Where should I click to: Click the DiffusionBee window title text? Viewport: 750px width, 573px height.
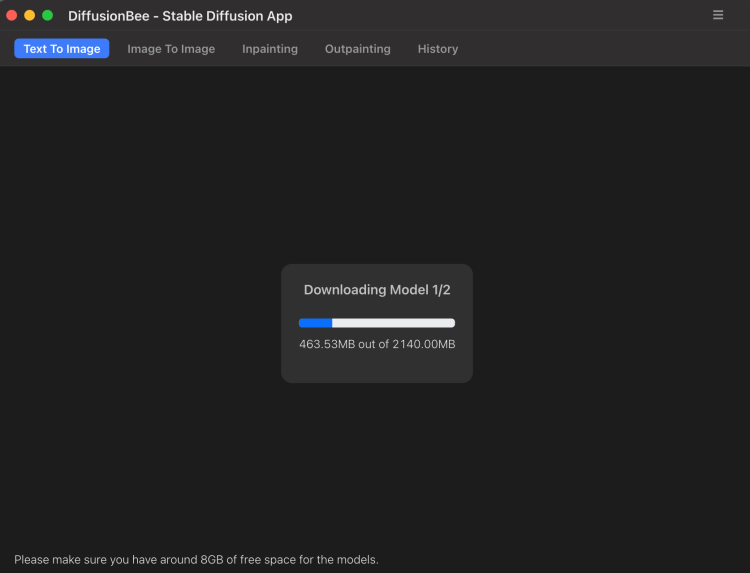180,16
